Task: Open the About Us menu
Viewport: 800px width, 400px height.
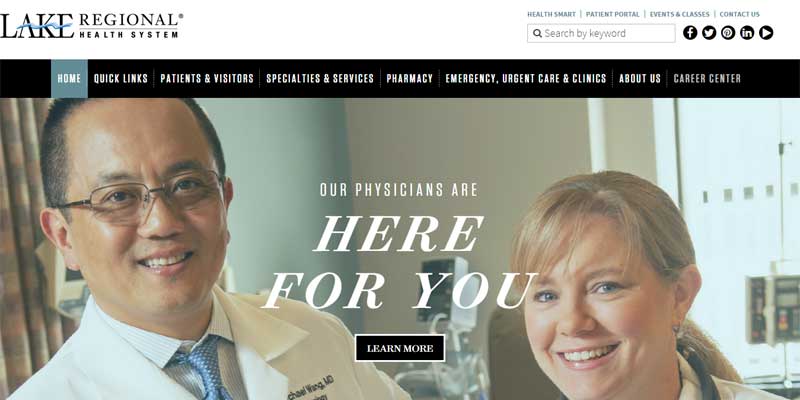Action: point(640,79)
